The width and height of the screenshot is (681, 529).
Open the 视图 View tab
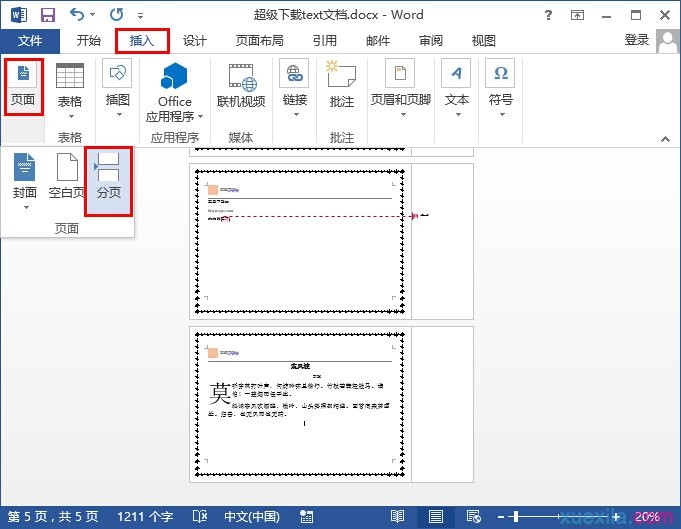[484, 41]
